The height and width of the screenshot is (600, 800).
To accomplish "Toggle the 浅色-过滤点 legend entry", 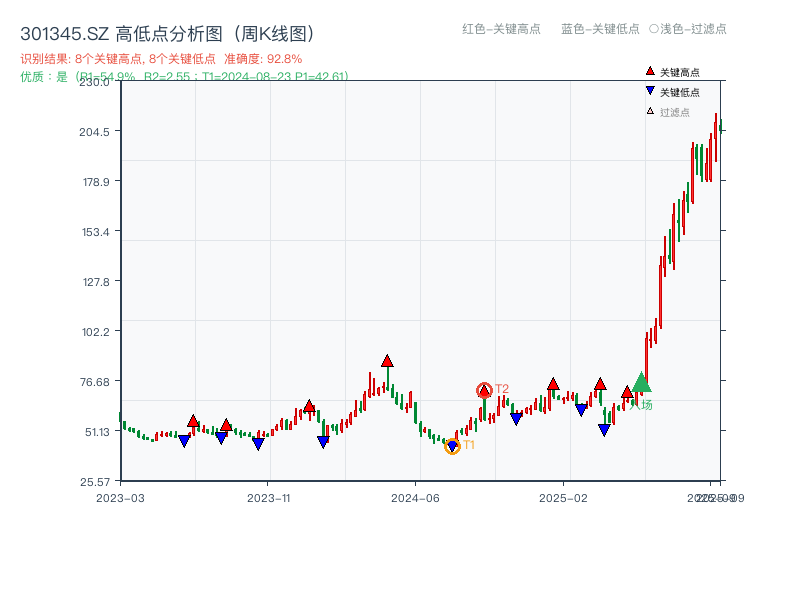I will coord(685,30).
